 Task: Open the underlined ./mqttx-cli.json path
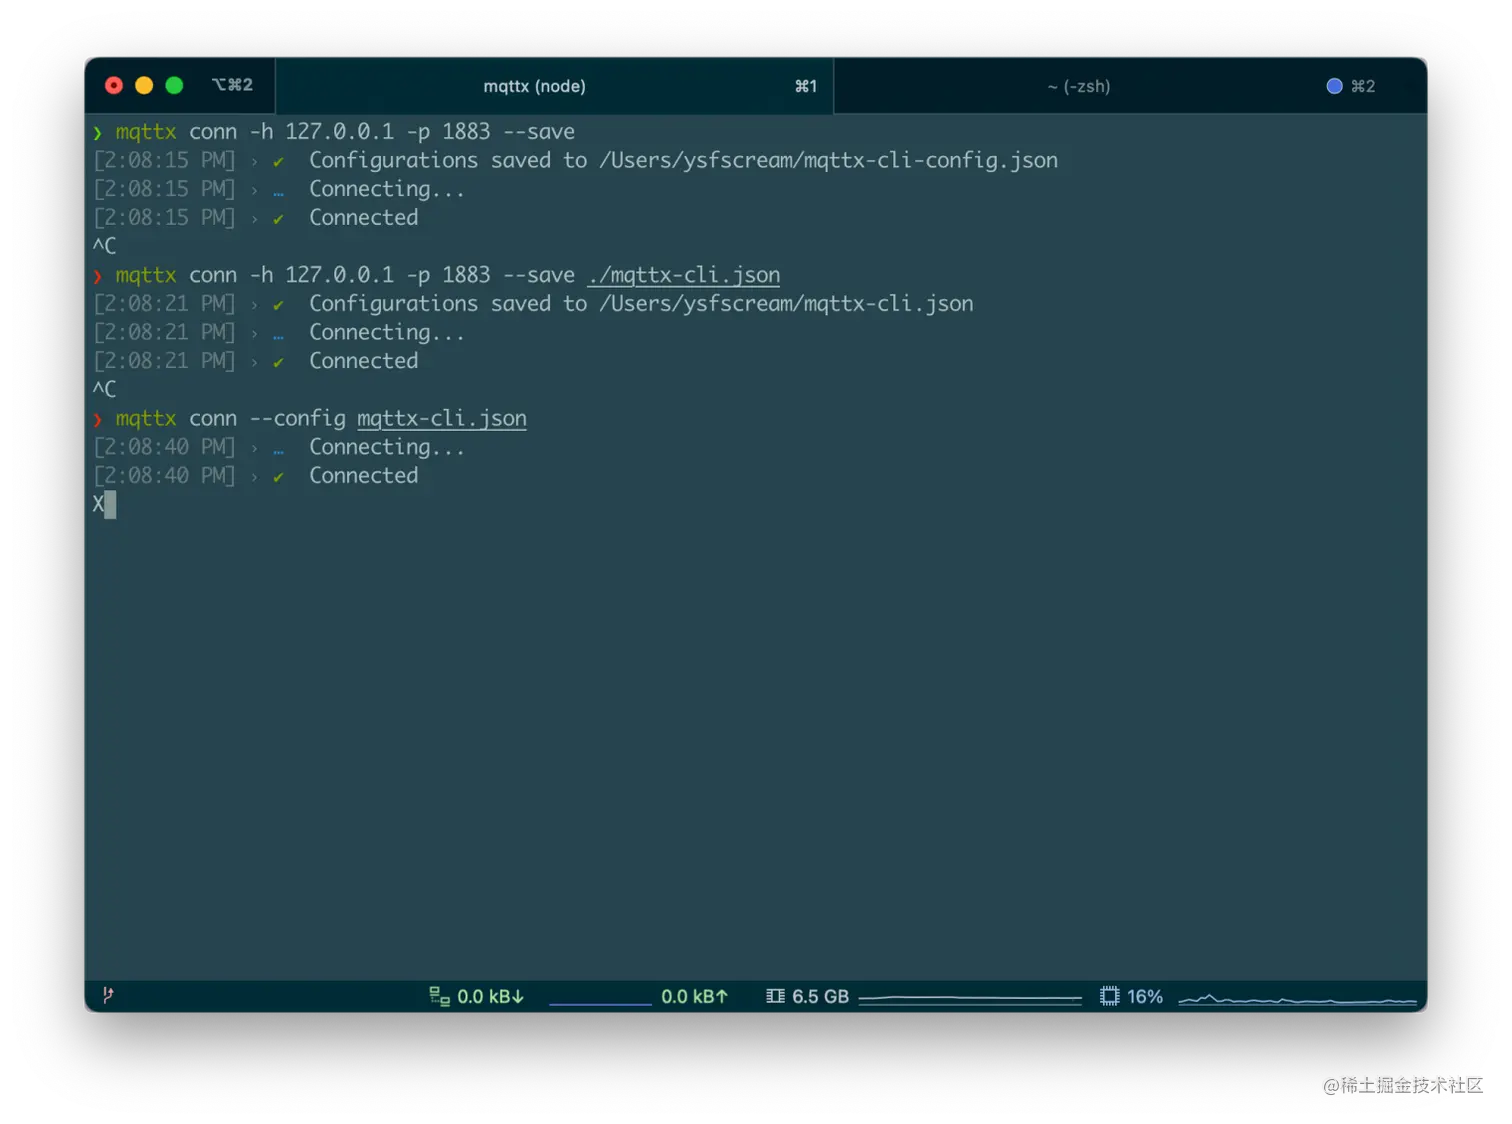(x=684, y=275)
